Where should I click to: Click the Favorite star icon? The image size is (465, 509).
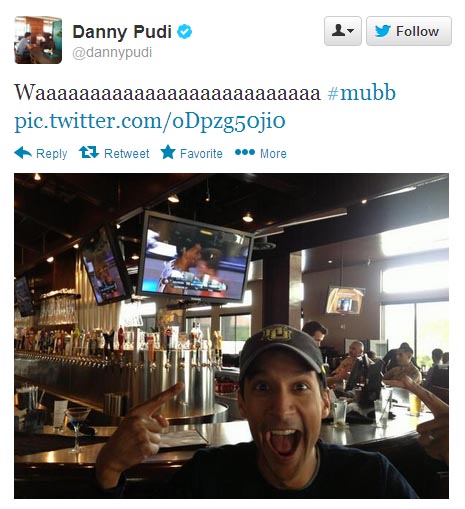coord(168,152)
